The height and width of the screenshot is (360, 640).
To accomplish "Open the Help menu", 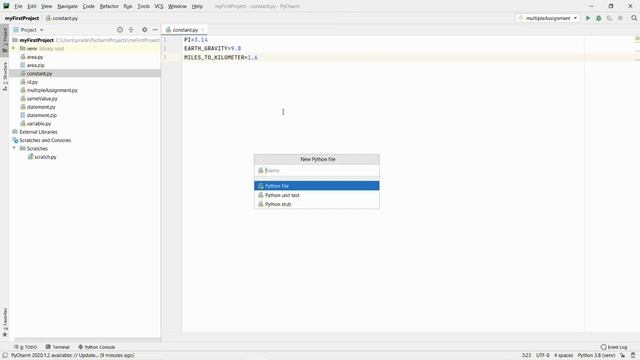I will click(x=197, y=7).
